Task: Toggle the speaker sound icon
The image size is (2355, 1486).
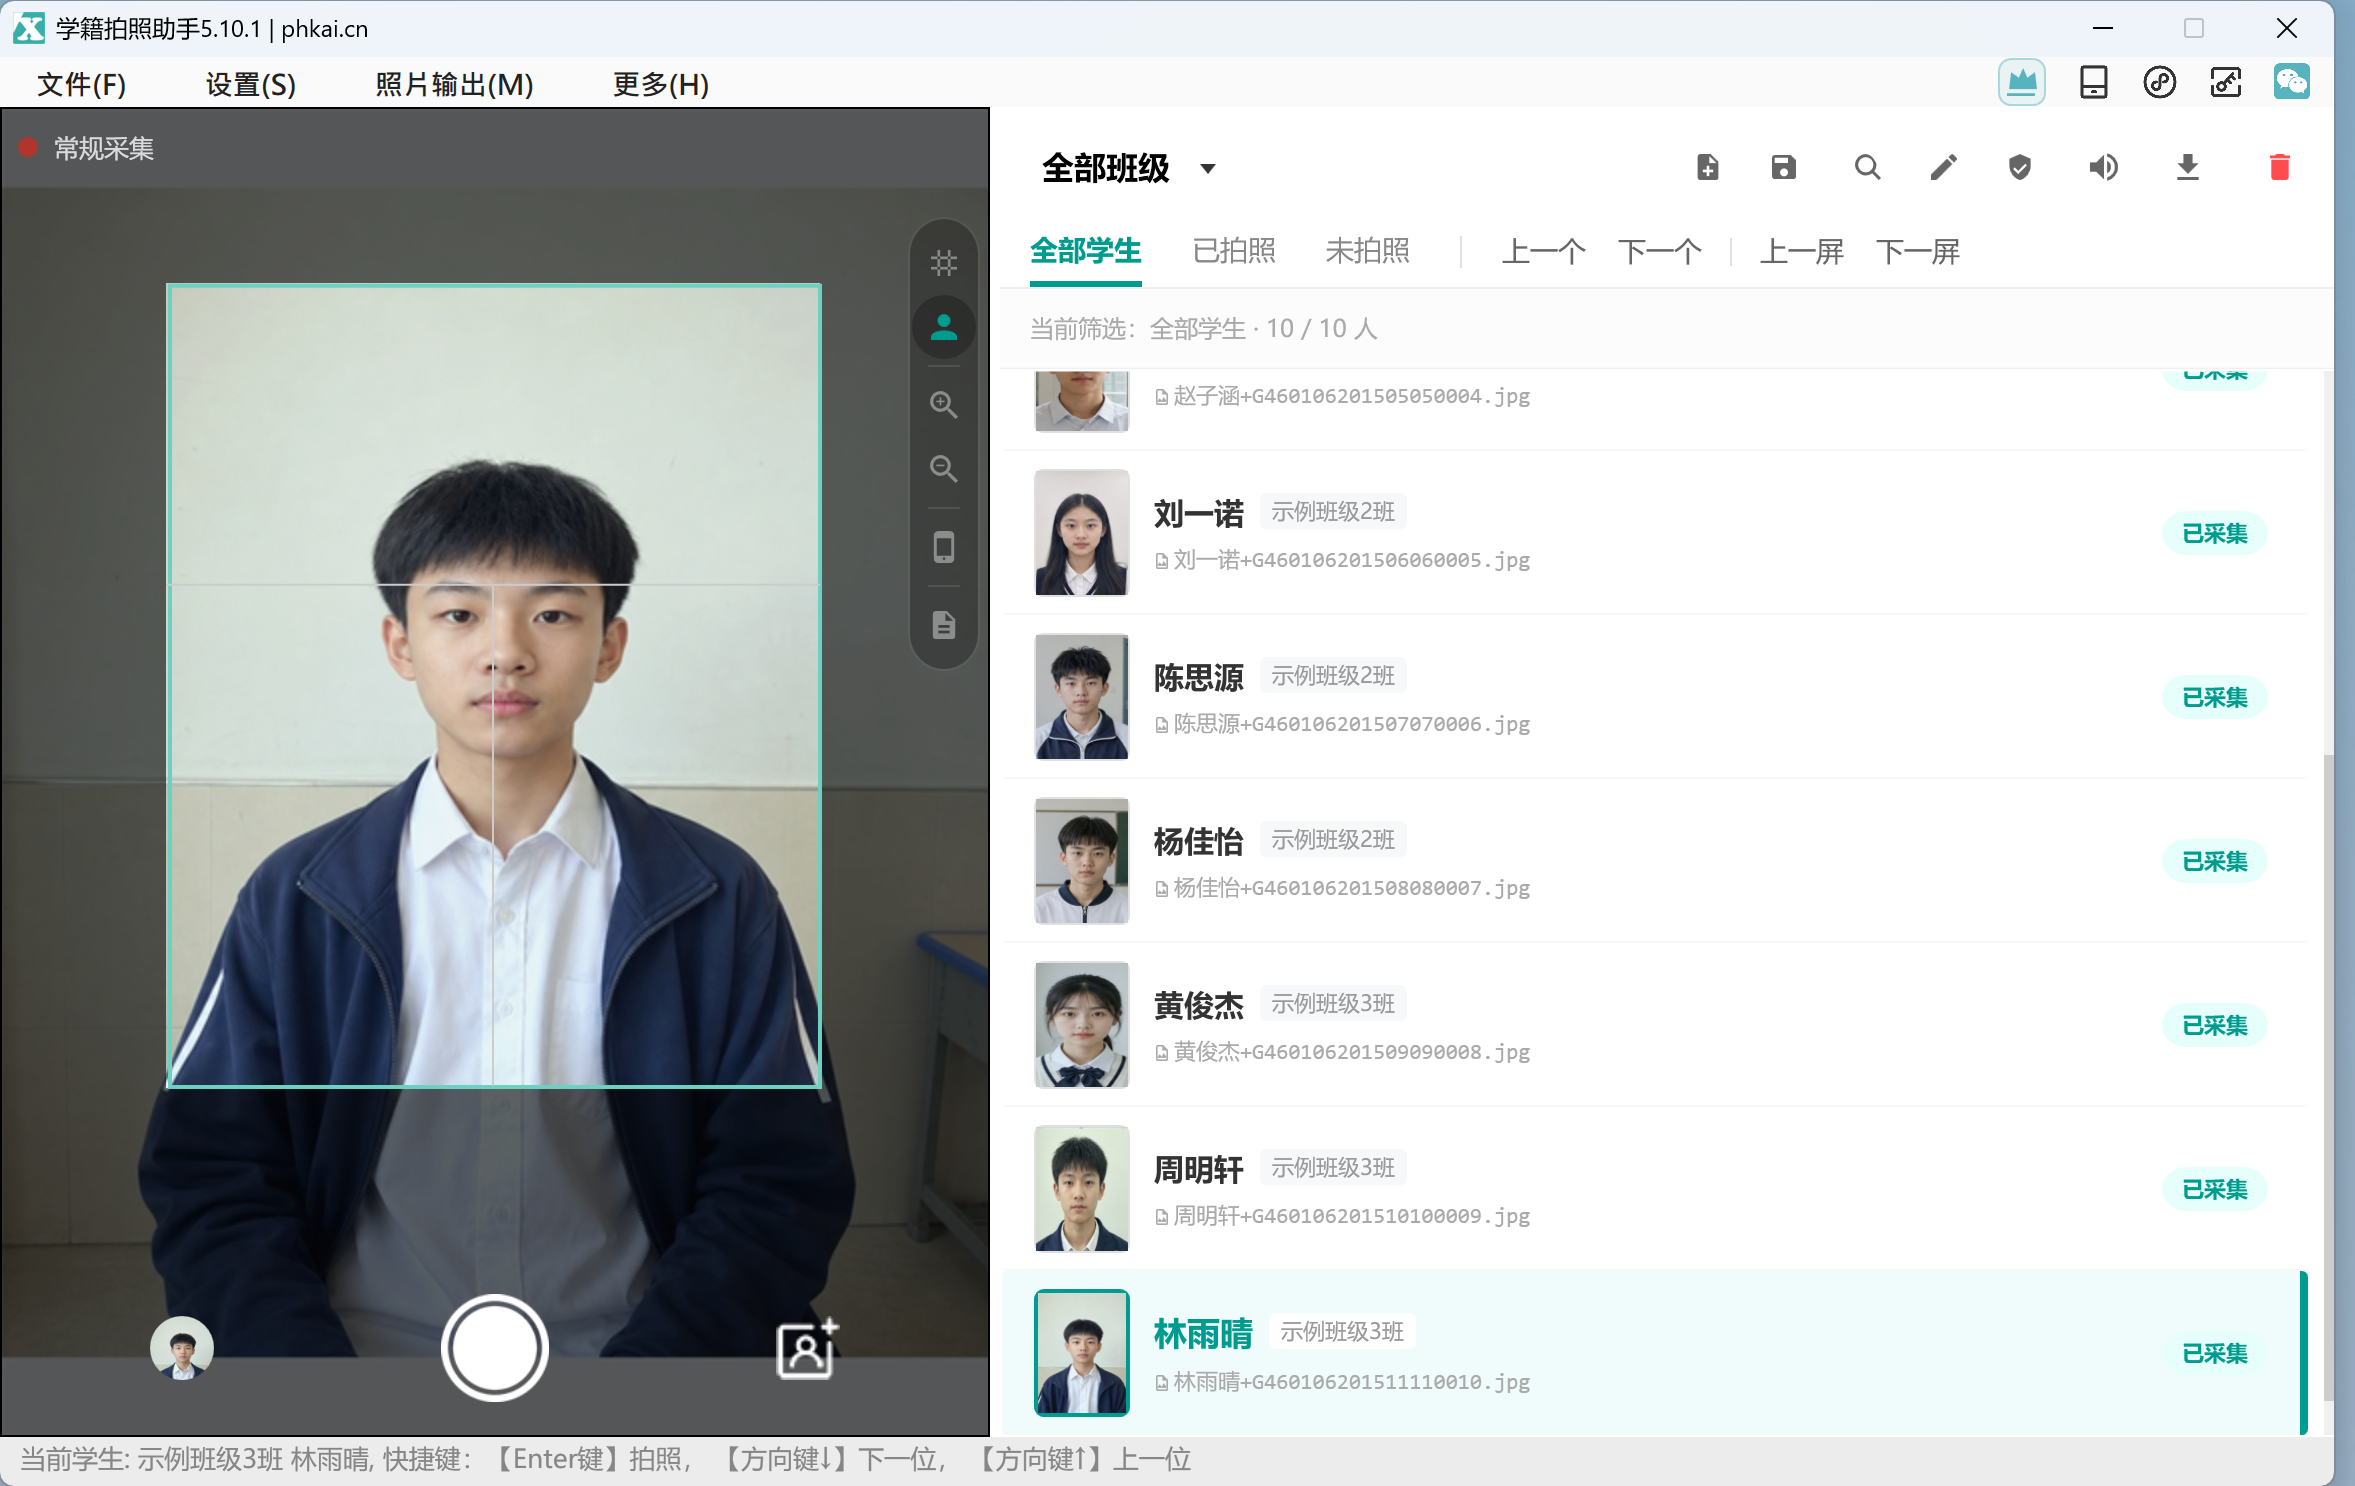Action: coord(2103,167)
